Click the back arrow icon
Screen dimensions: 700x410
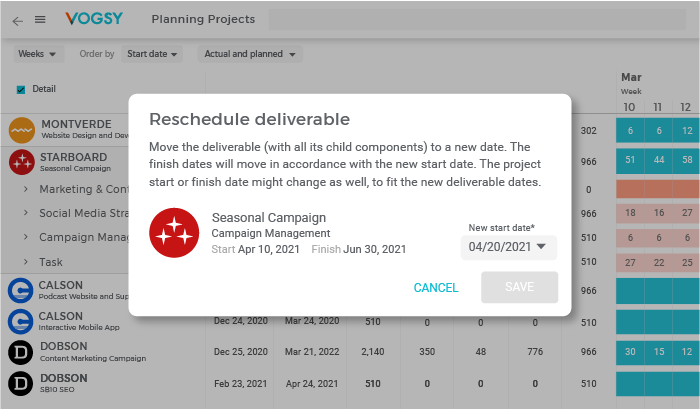tap(18, 19)
